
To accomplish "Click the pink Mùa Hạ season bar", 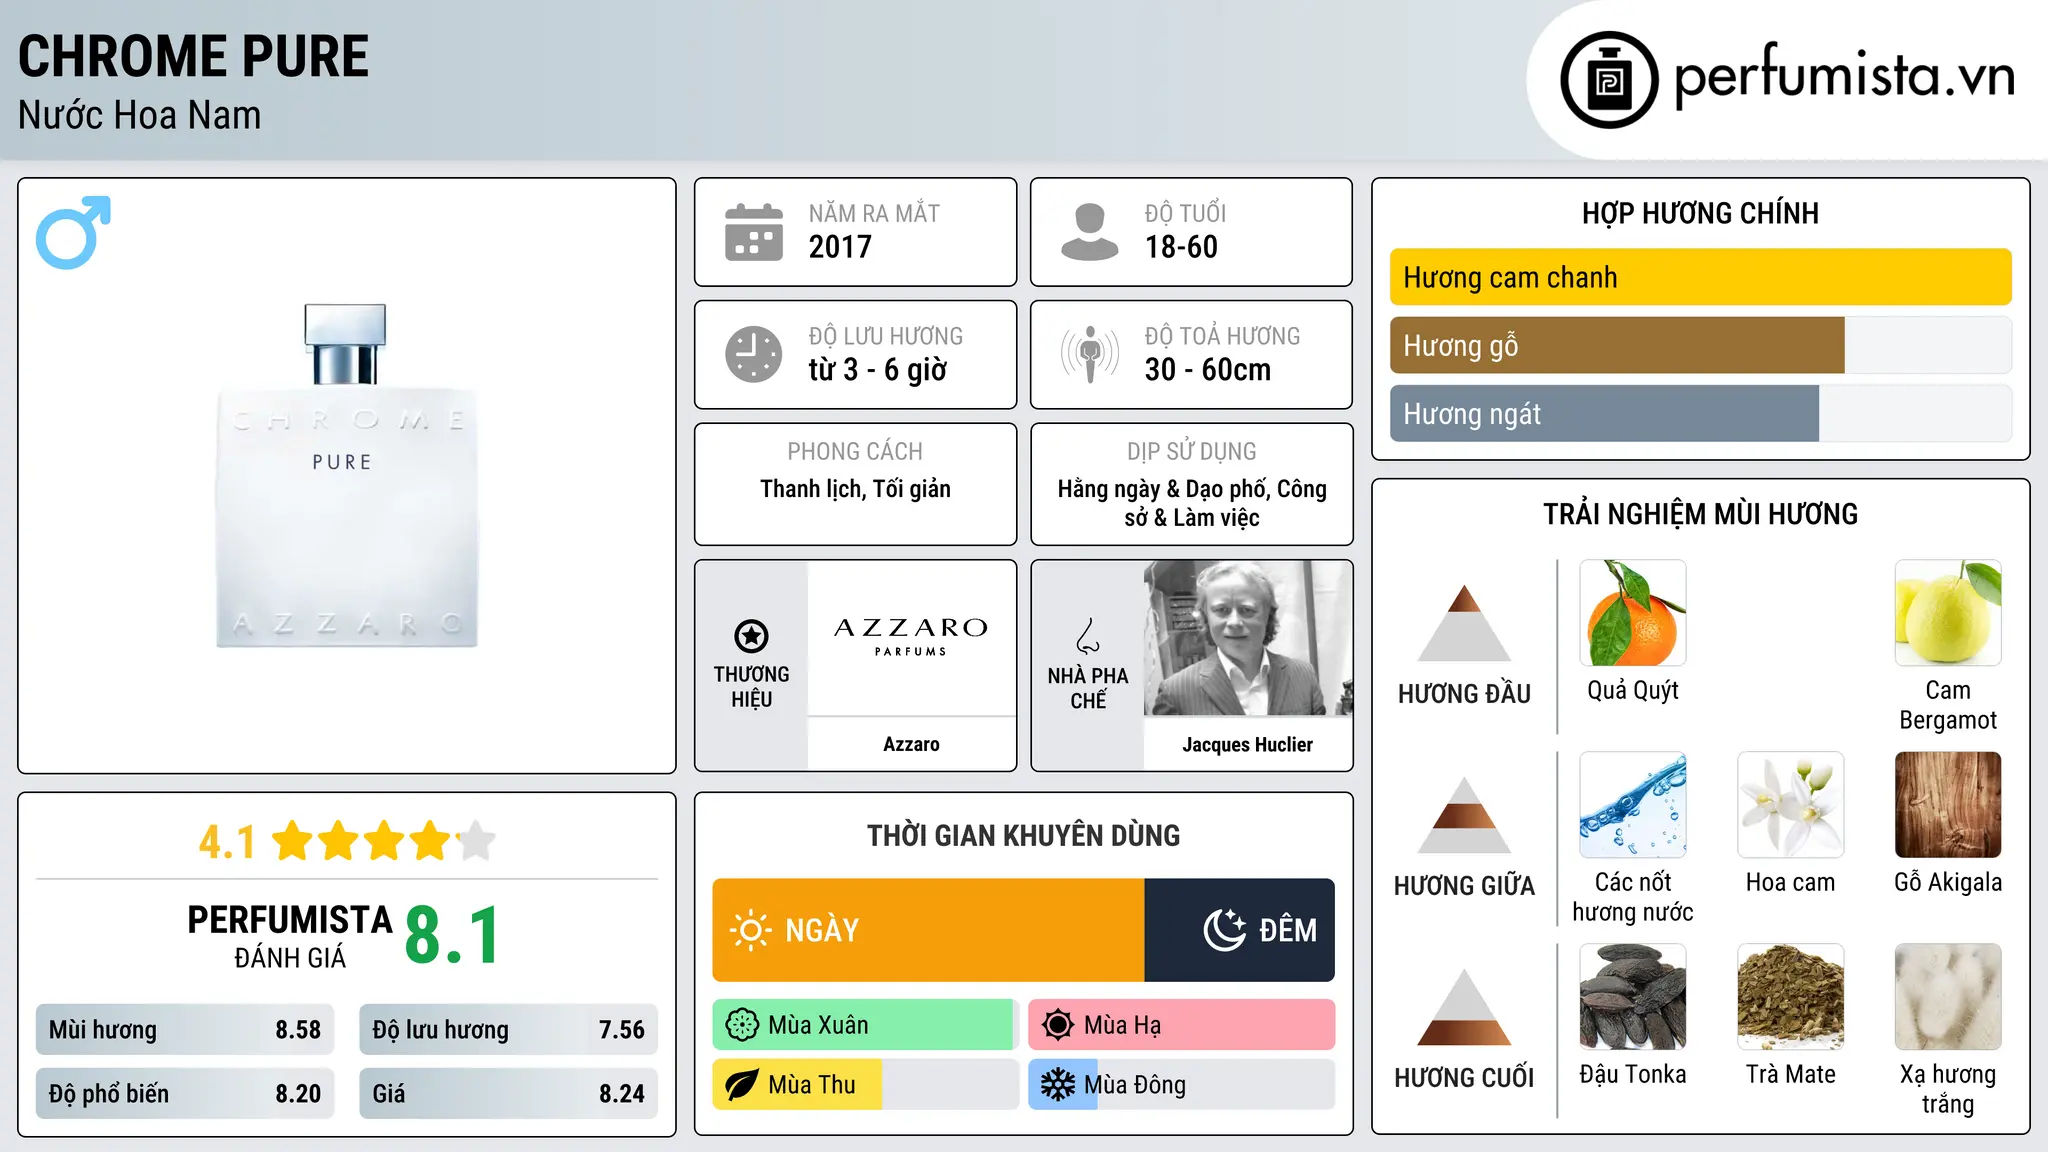I will point(1182,1025).
